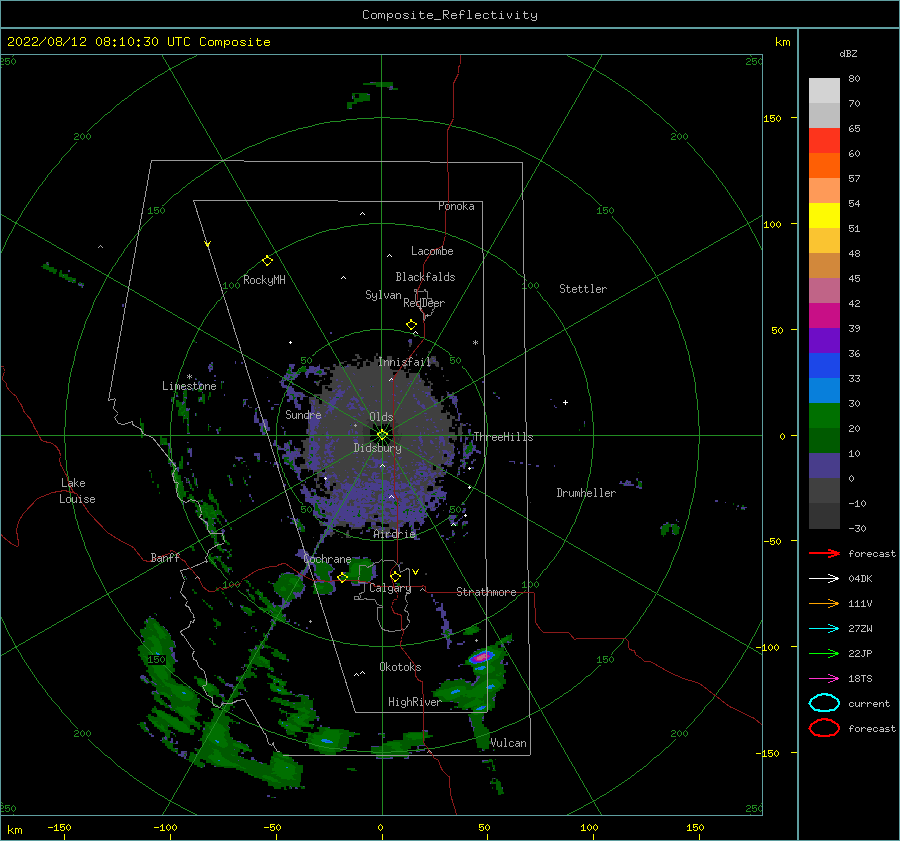
Task: Click the yellow diamond marker beside RockyMH
Action: 267,261
